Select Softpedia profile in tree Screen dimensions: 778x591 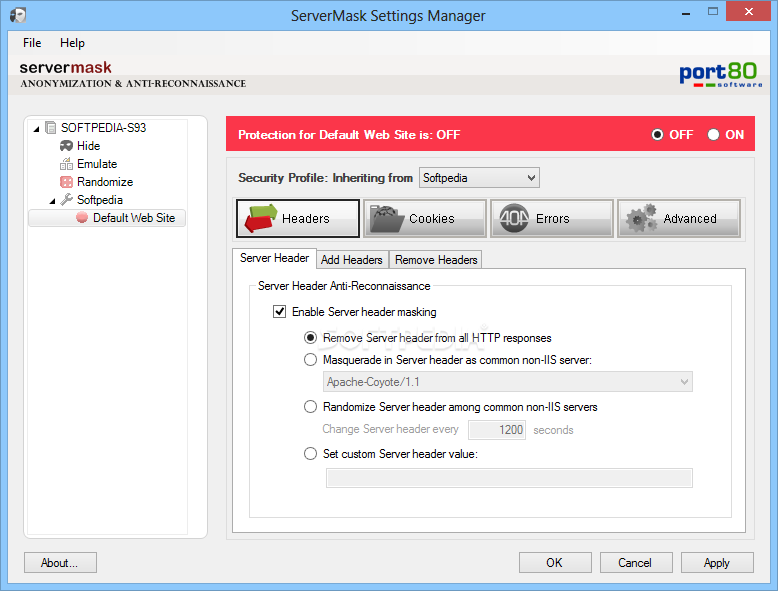tap(100, 200)
